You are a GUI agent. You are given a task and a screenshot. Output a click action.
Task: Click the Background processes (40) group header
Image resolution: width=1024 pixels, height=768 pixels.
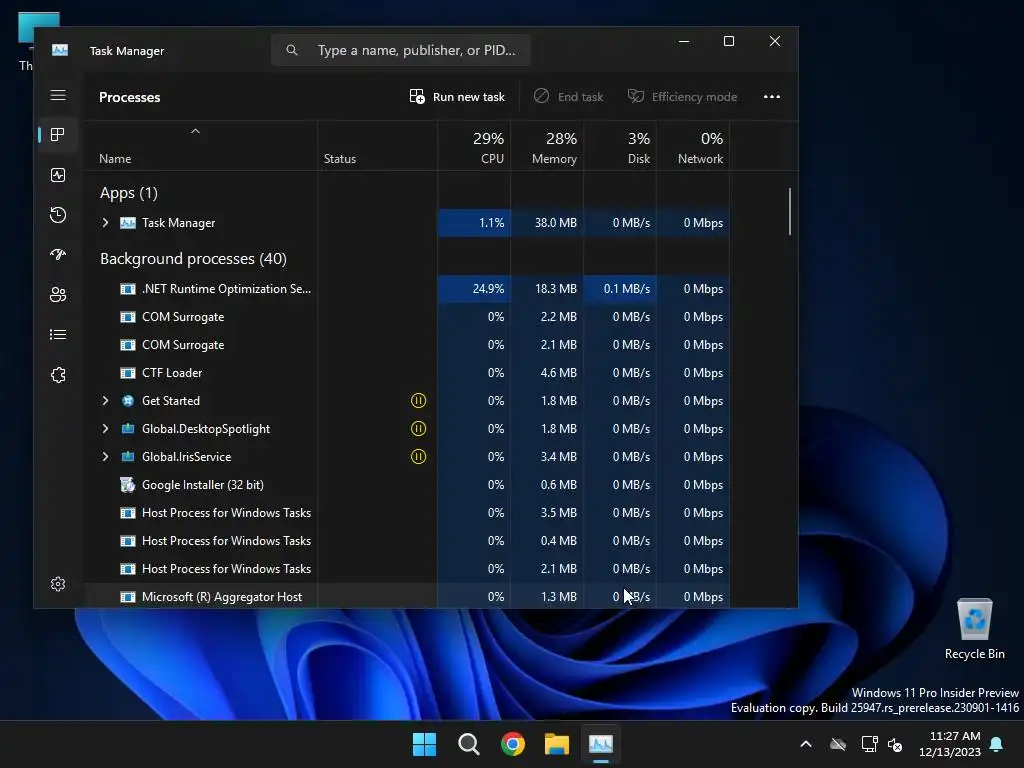[193, 259]
